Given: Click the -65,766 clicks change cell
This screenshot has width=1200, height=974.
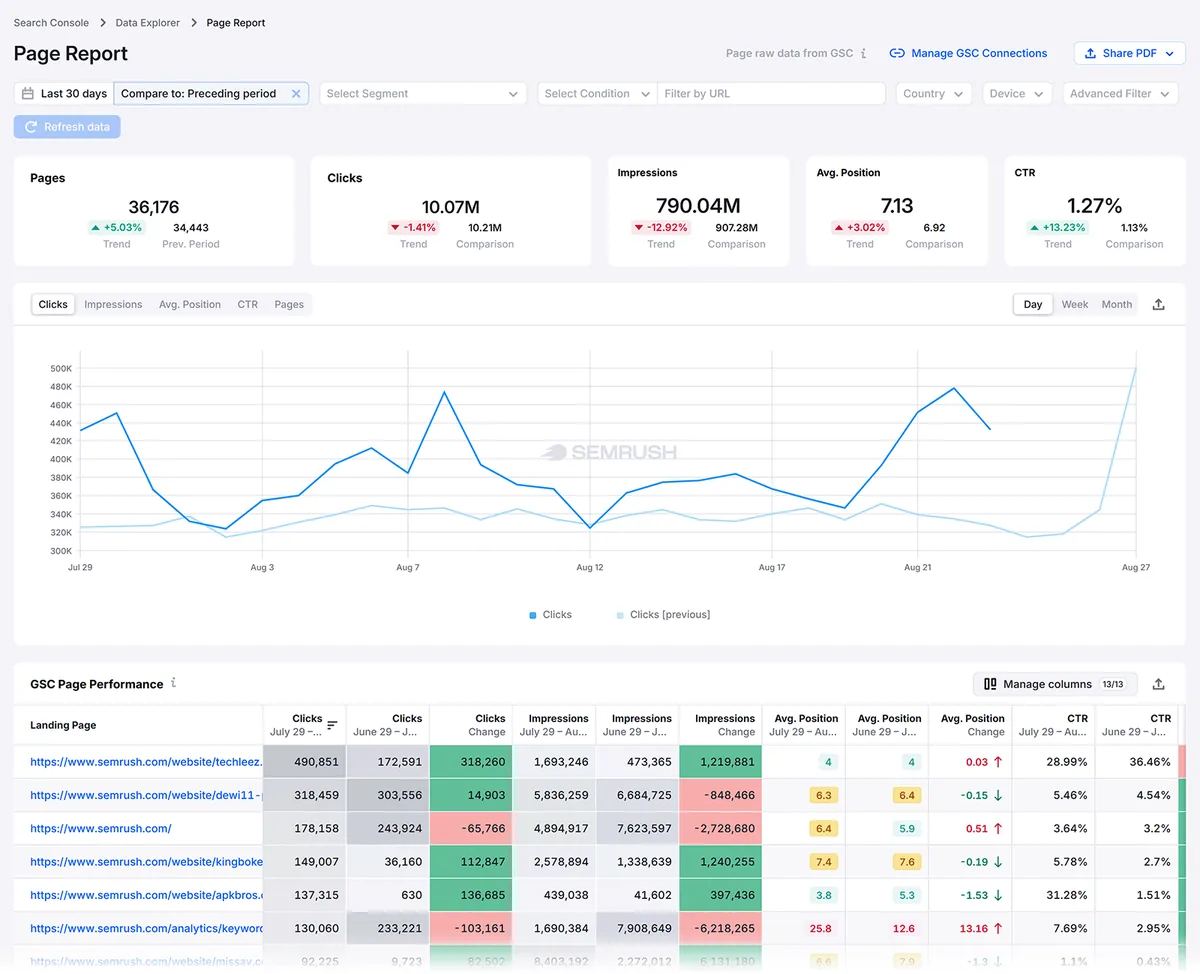Looking at the screenshot, I should pyautogui.click(x=471, y=829).
